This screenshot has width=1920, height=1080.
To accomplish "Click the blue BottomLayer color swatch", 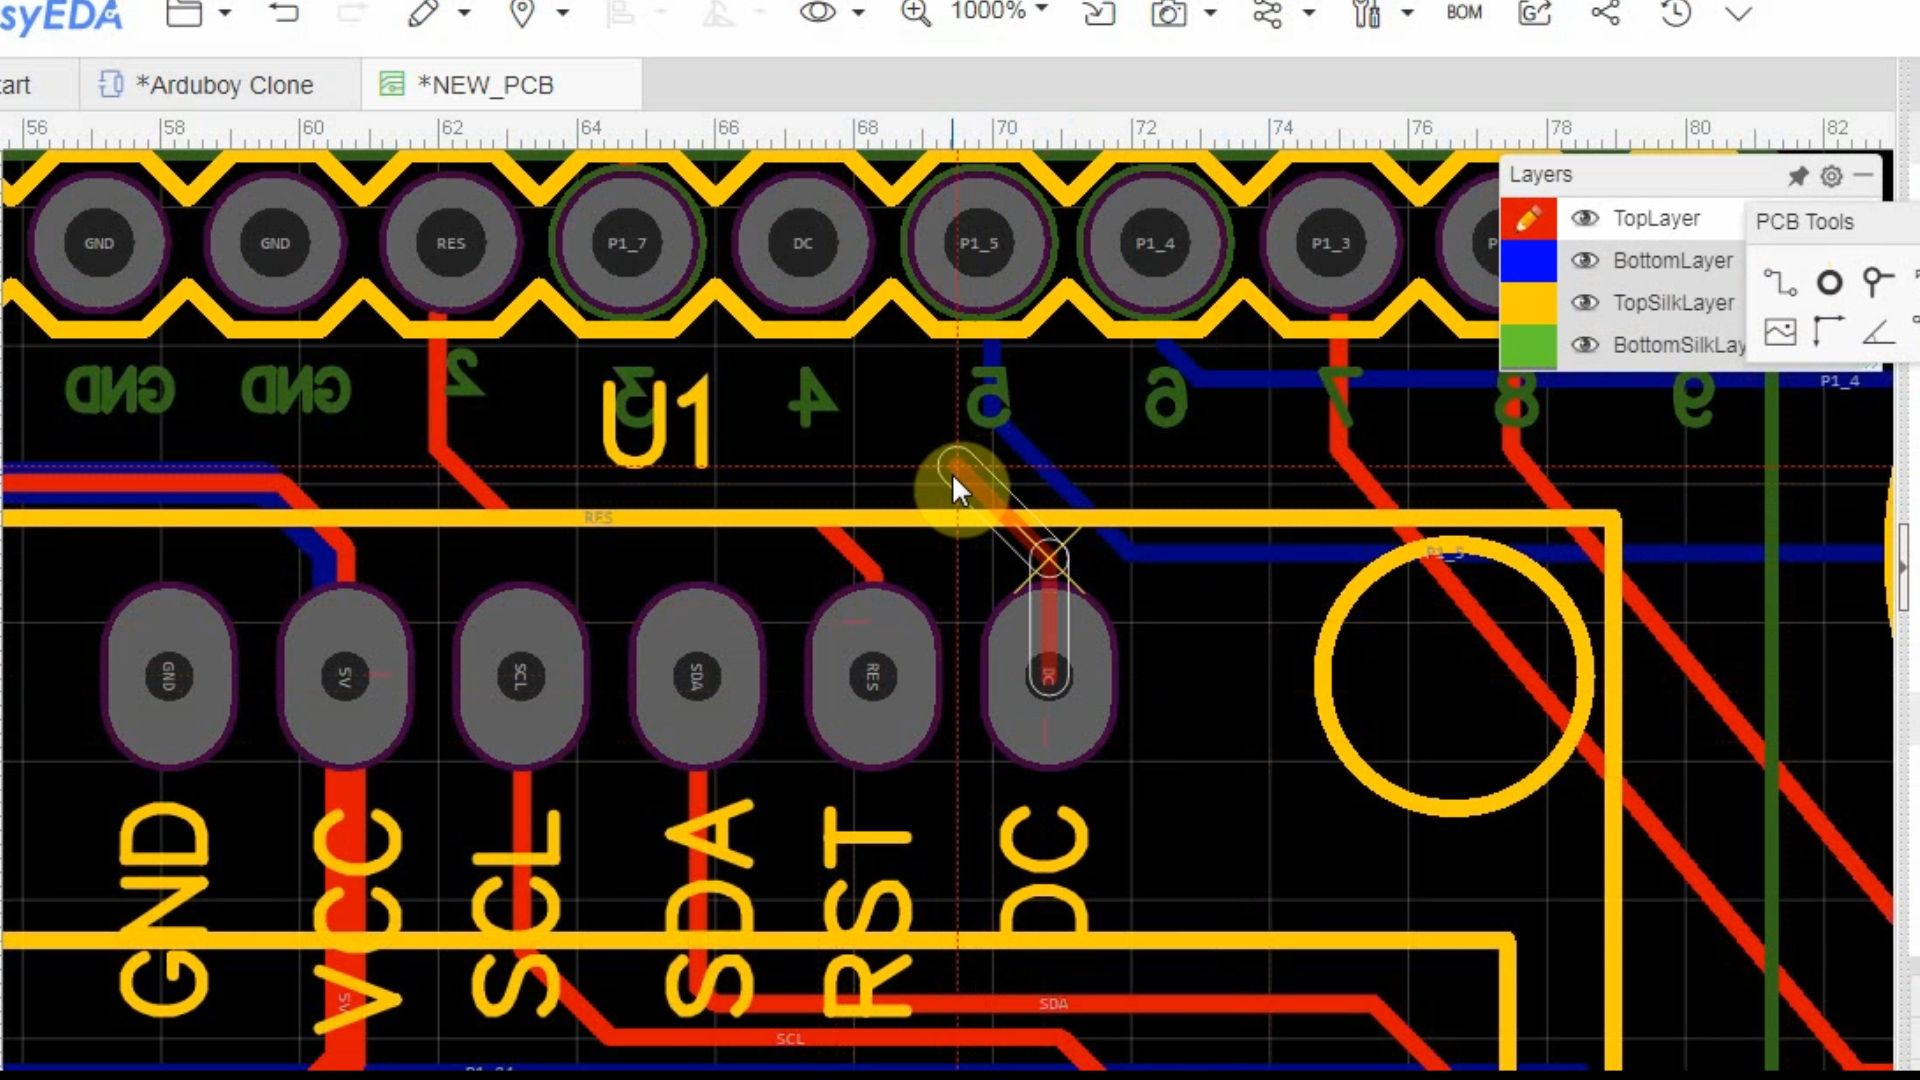I will click(1528, 260).
